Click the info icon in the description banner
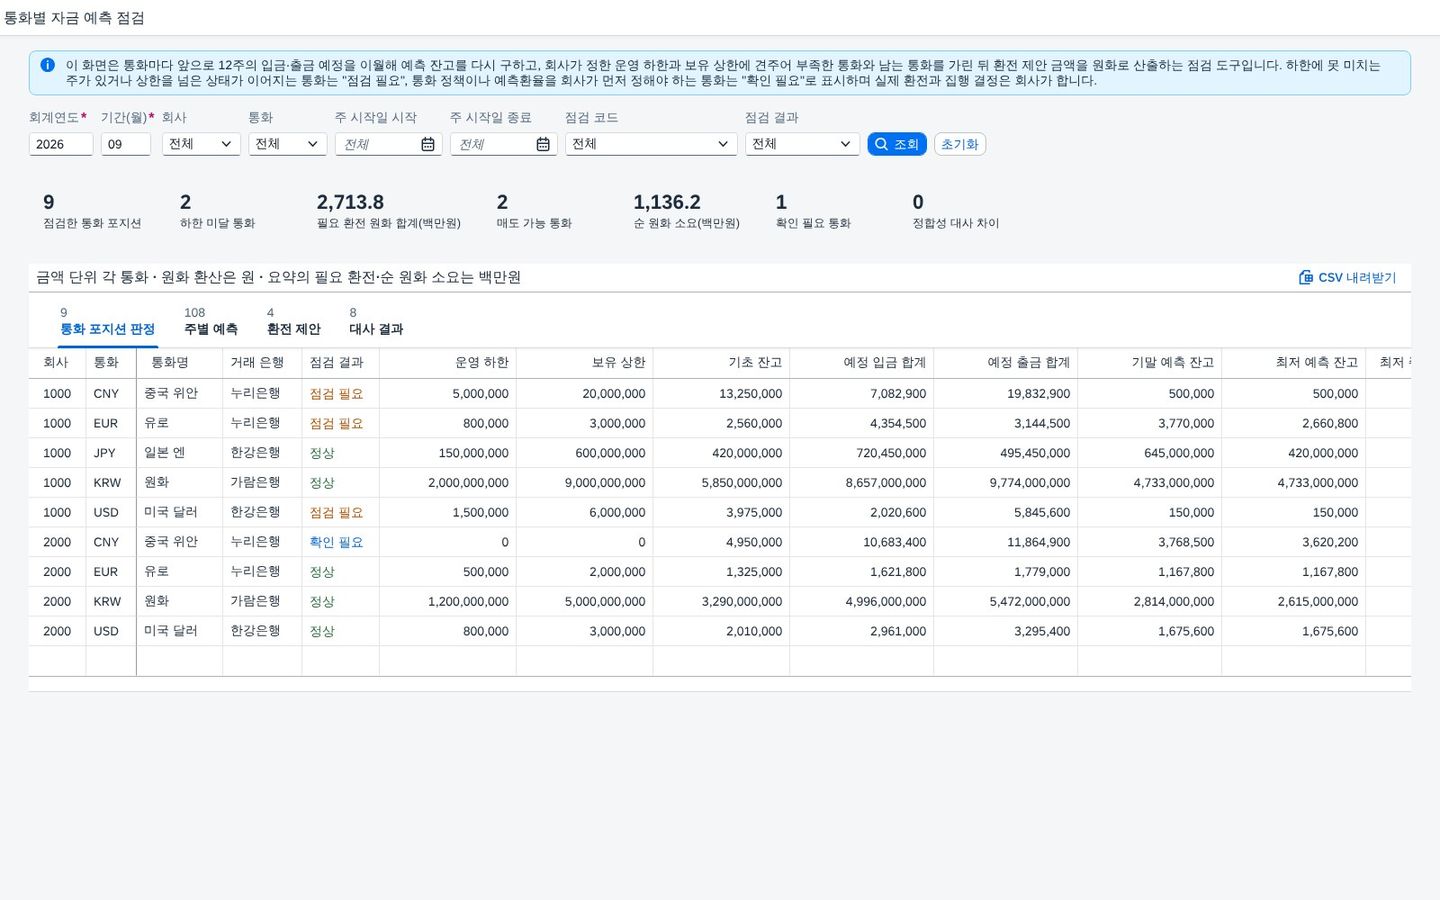The image size is (1440, 900). pos(47,65)
